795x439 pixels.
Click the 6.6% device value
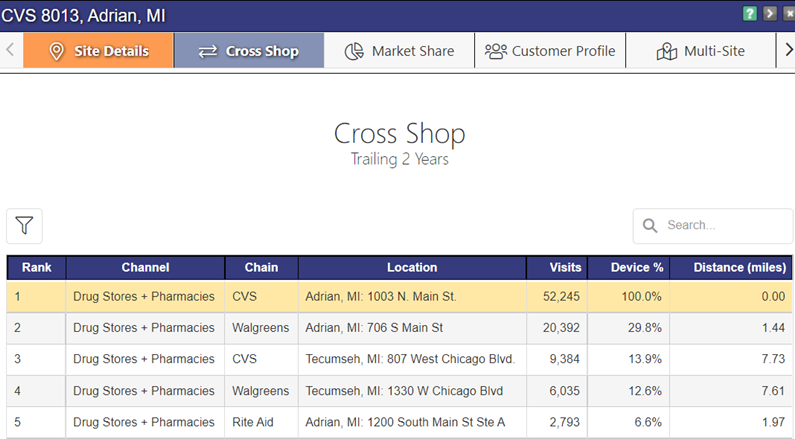tap(648, 422)
